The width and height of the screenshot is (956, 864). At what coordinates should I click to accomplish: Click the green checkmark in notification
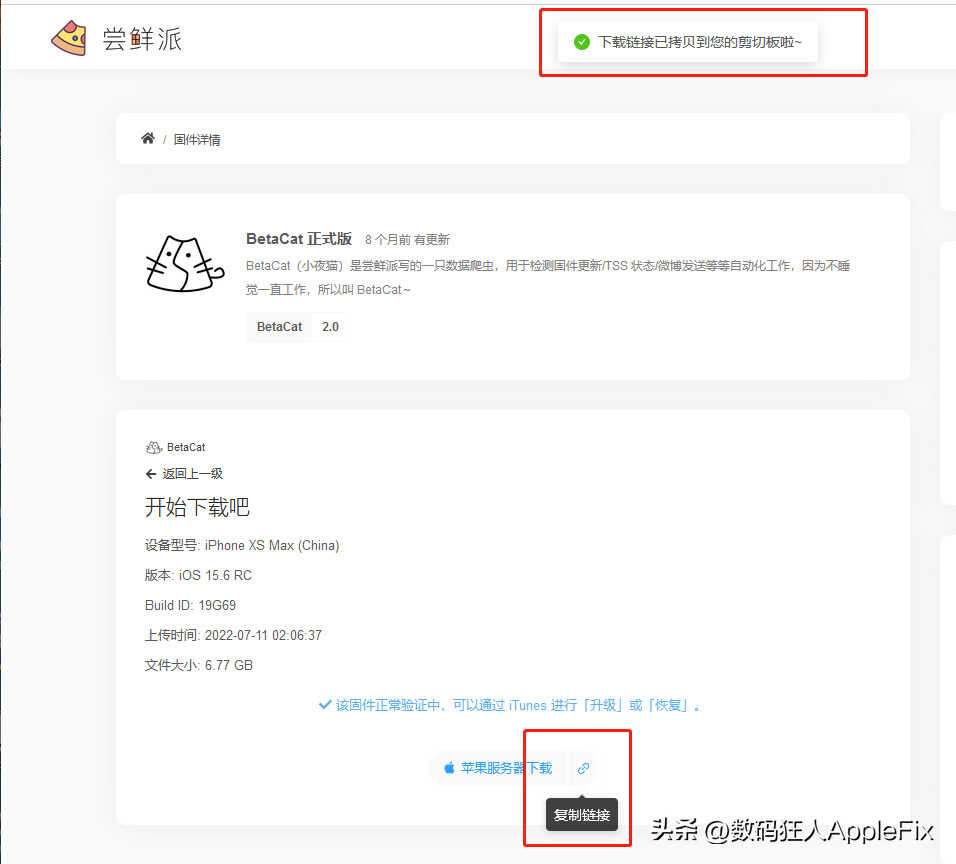pos(582,42)
